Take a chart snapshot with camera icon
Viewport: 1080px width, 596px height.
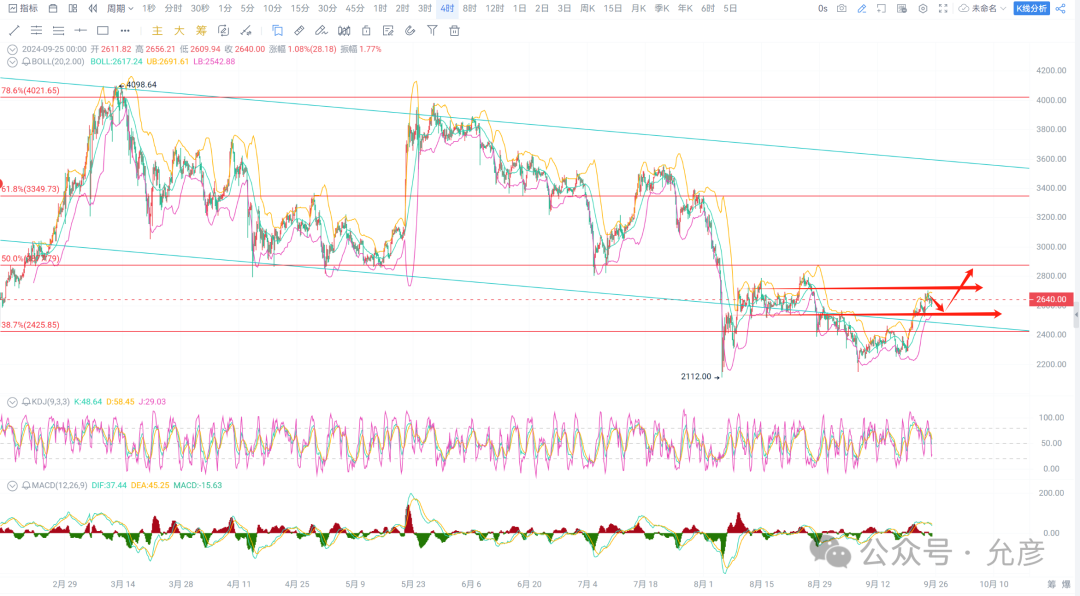[x=842, y=8]
